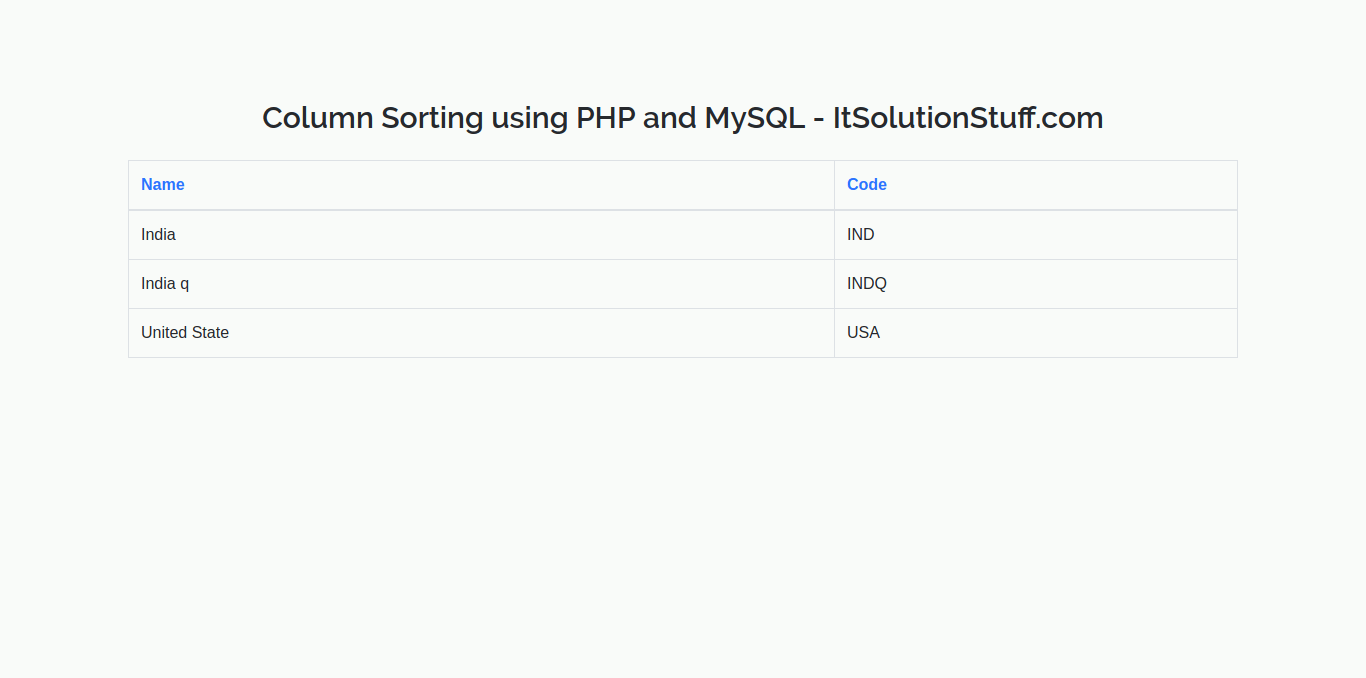This screenshot has height=678, width=1366.
Task: Select the INDQ code cell
Action: pos(1036,284)
